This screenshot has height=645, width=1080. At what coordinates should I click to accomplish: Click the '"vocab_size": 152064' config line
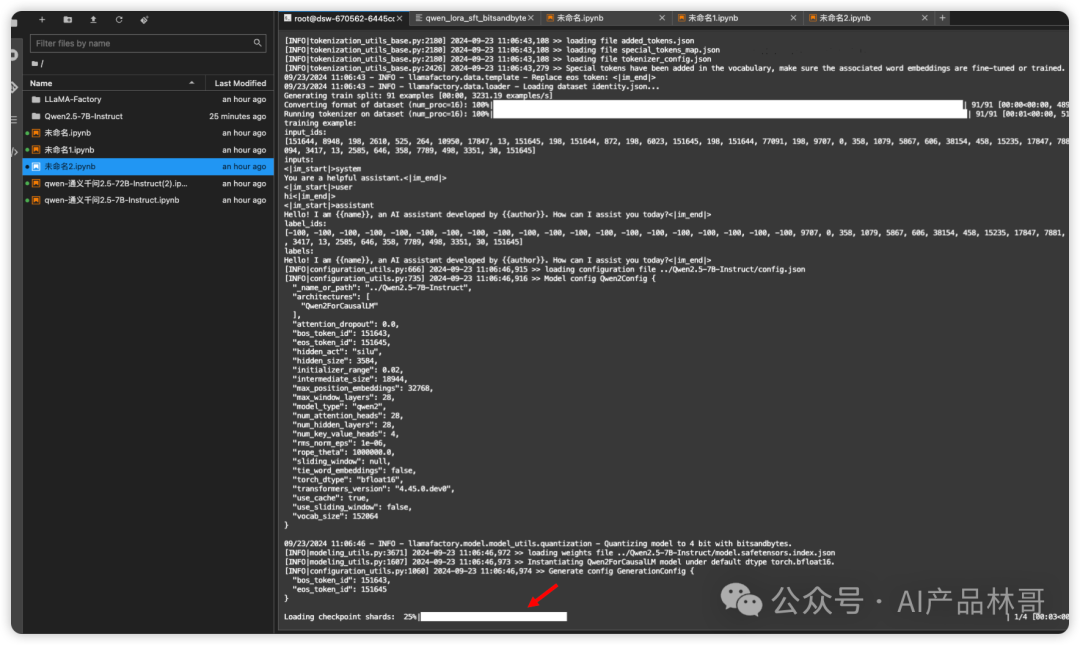click(x=335, y=516)
